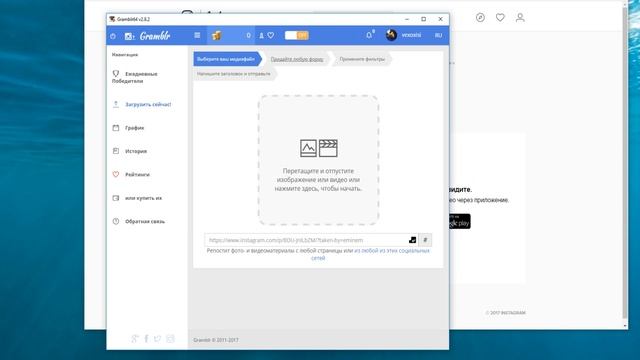Select the 'Выберите ваш медиафайл' step tab
640x360 pixels.
click(227, 59)
